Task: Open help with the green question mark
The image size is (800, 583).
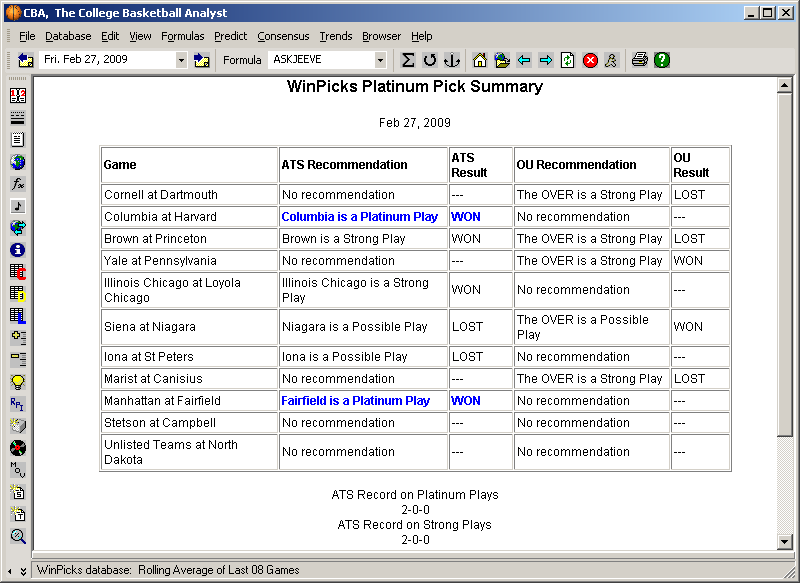Action: tap(662, 60)
